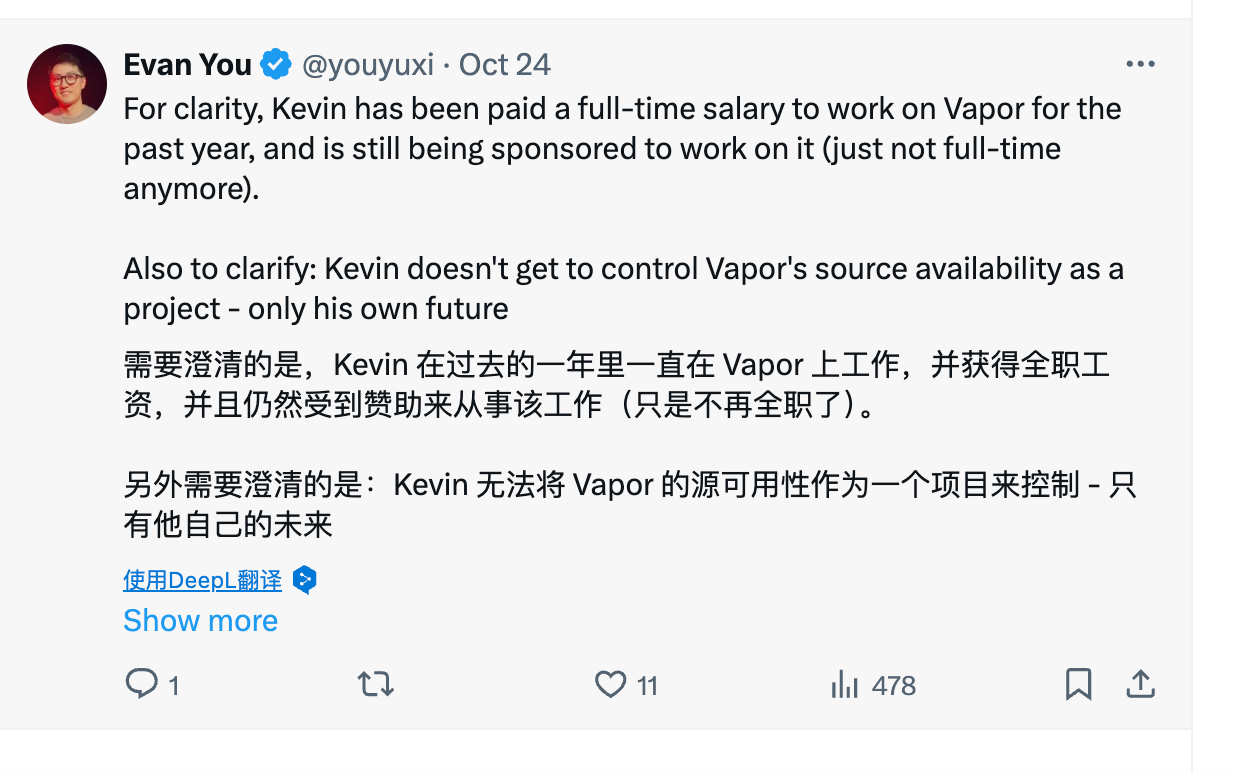This screenshot has width=1236, height=774.
Task: Click the @youyuxi handle
Action: click(x=370, y=63)
